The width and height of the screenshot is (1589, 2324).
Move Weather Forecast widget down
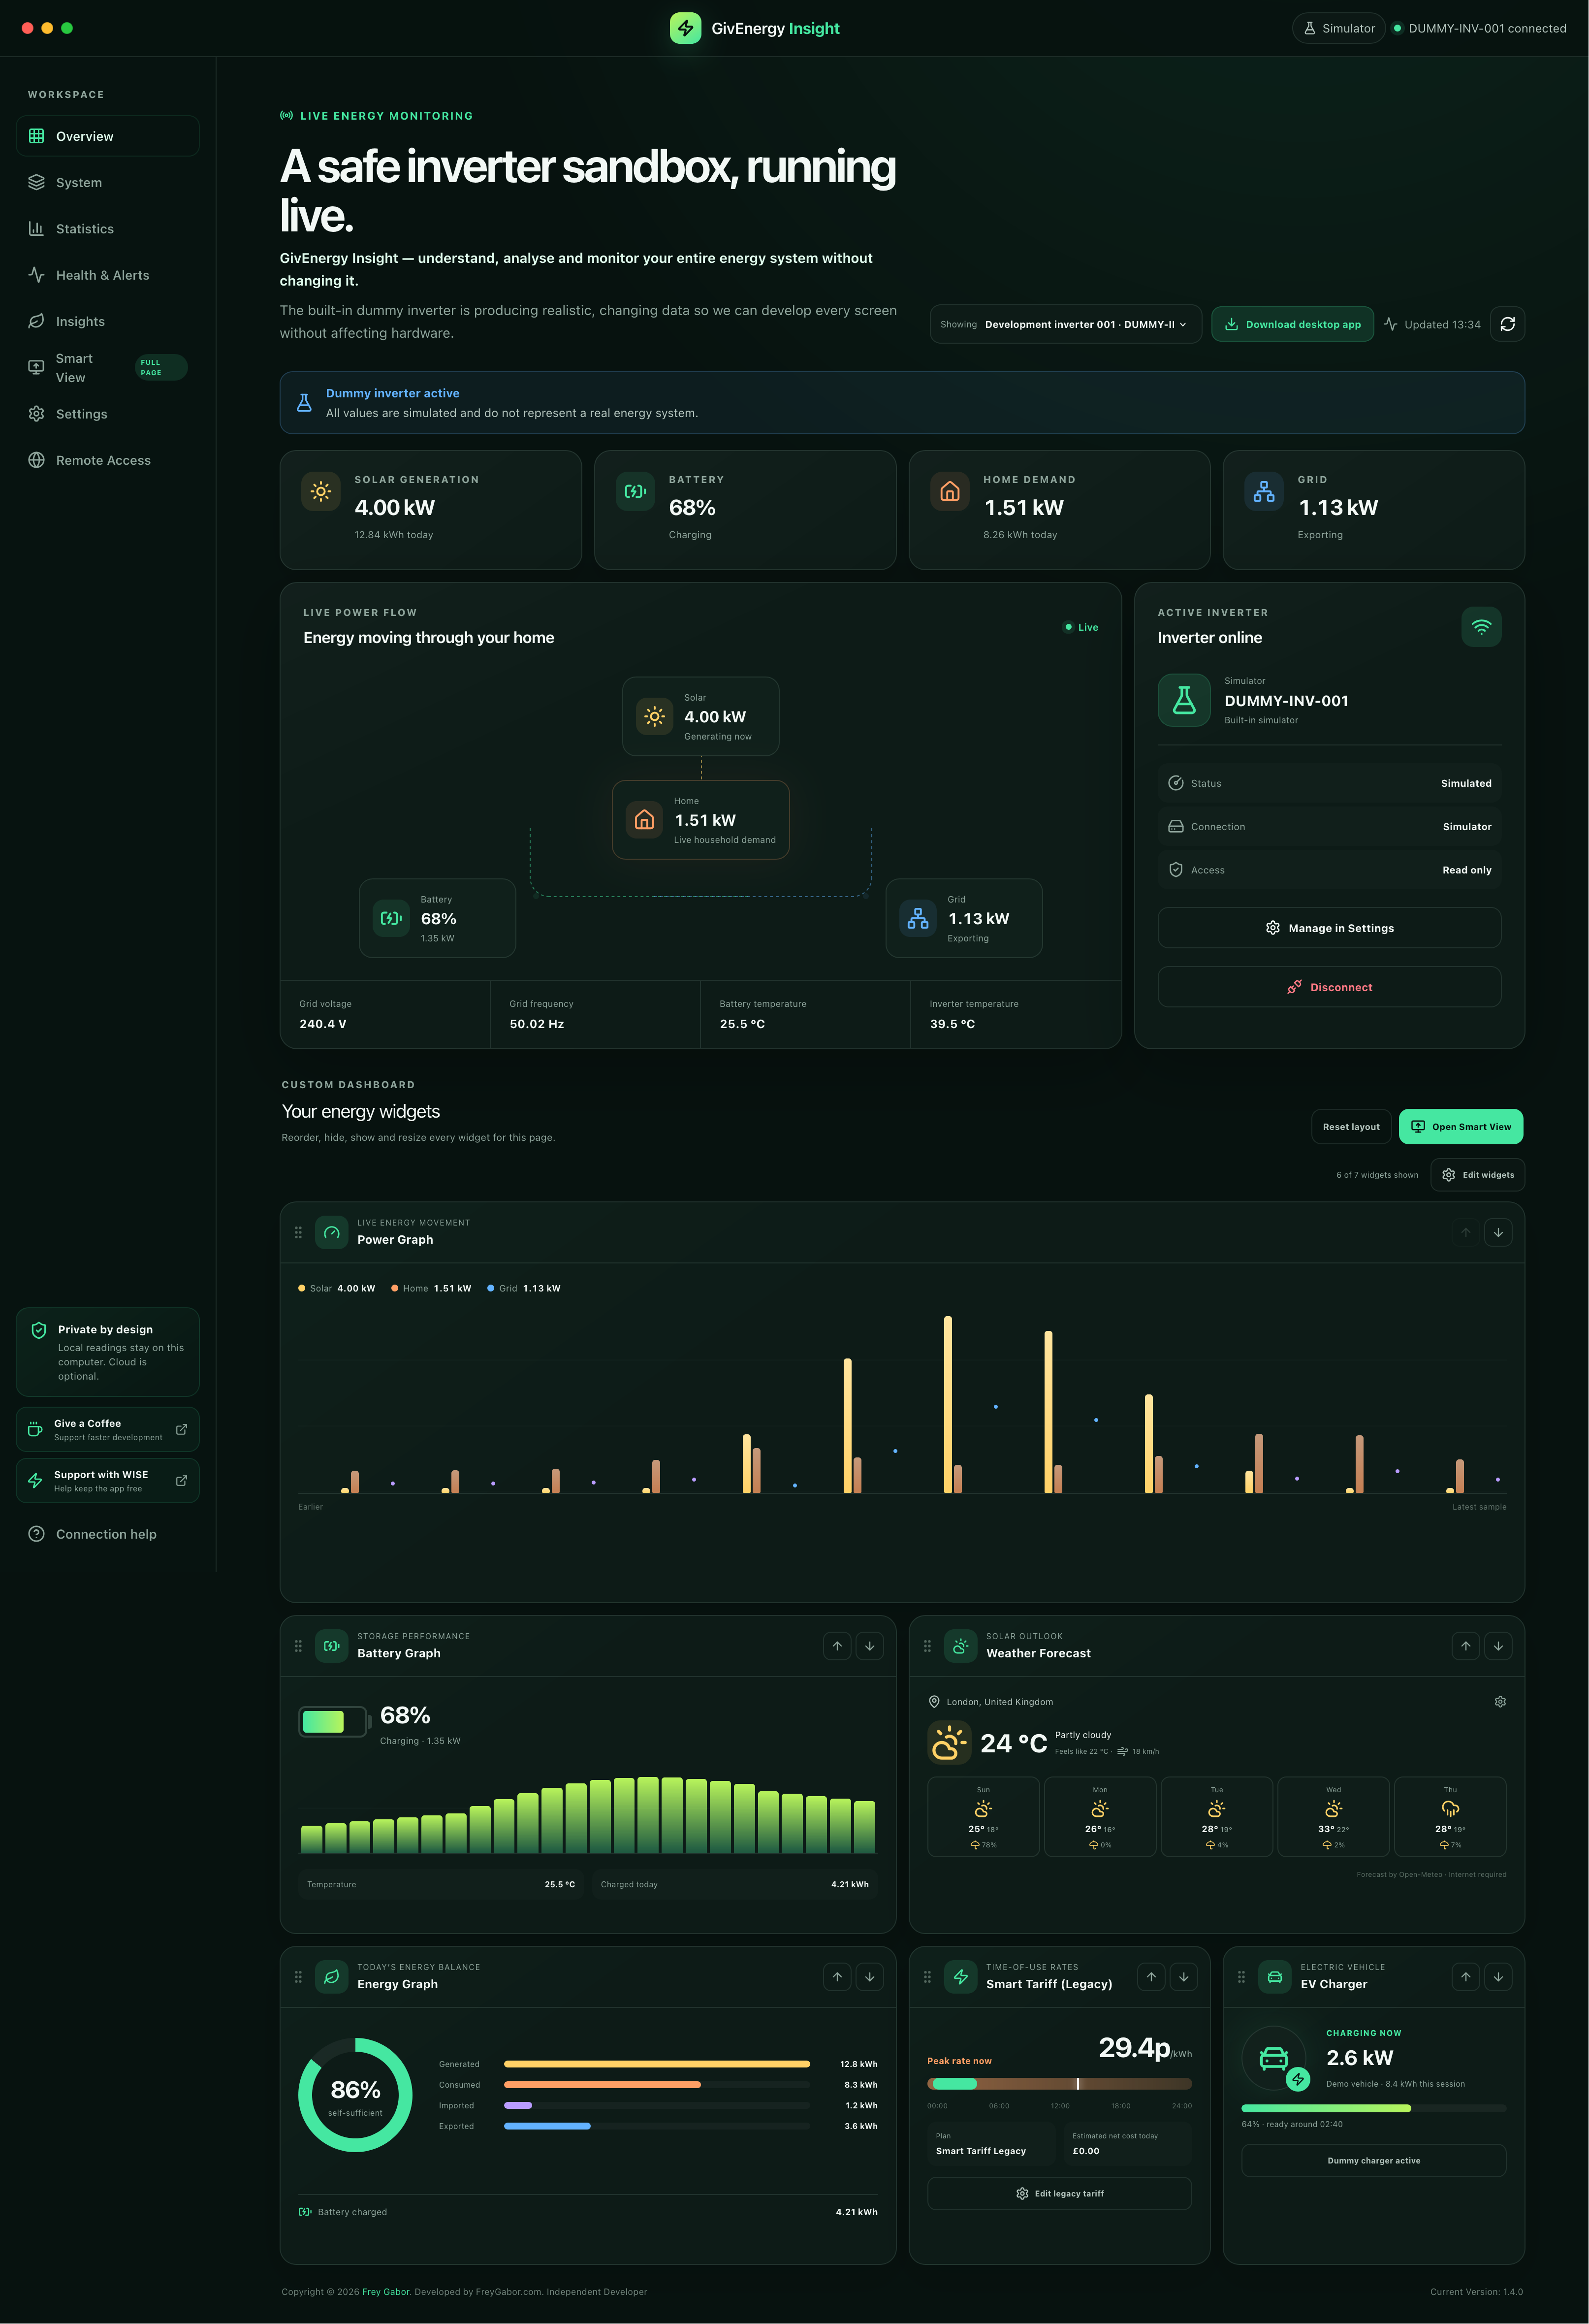(1498, 1646)
